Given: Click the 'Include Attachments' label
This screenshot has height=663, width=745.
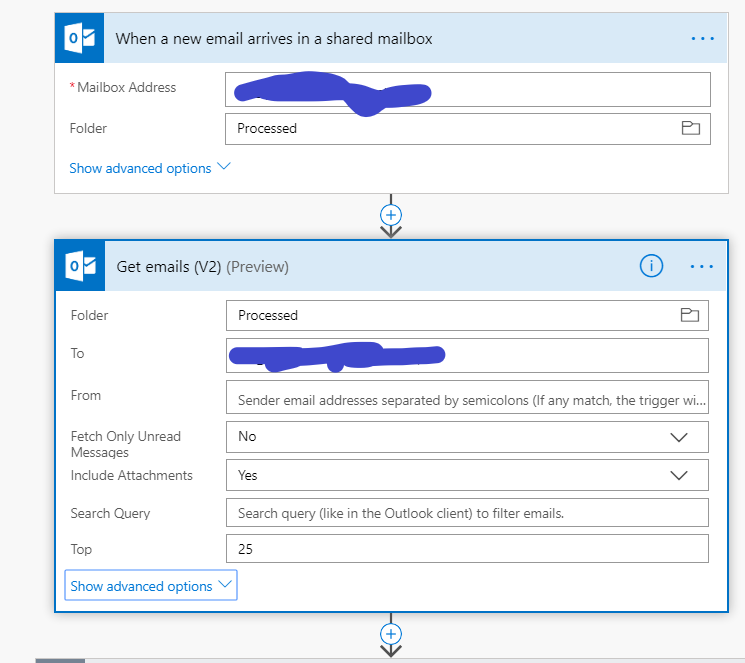Looking at the screenshot, I should coord(132,475).
